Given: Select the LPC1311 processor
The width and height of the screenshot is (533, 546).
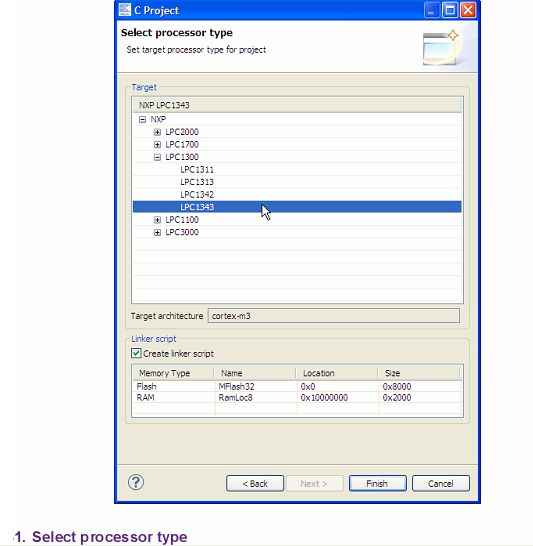Looking at the screenshot, I should coord(197,170).
